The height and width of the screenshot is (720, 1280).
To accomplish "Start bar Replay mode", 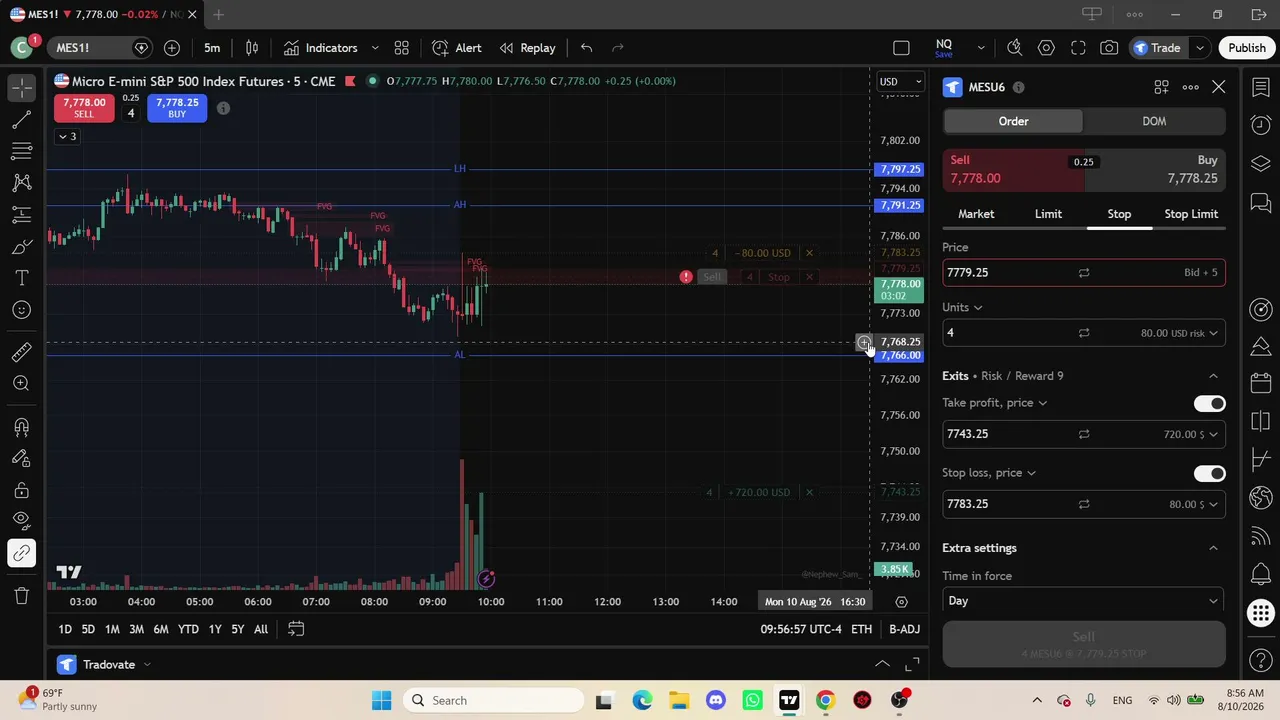I will (x=527, y=48).
